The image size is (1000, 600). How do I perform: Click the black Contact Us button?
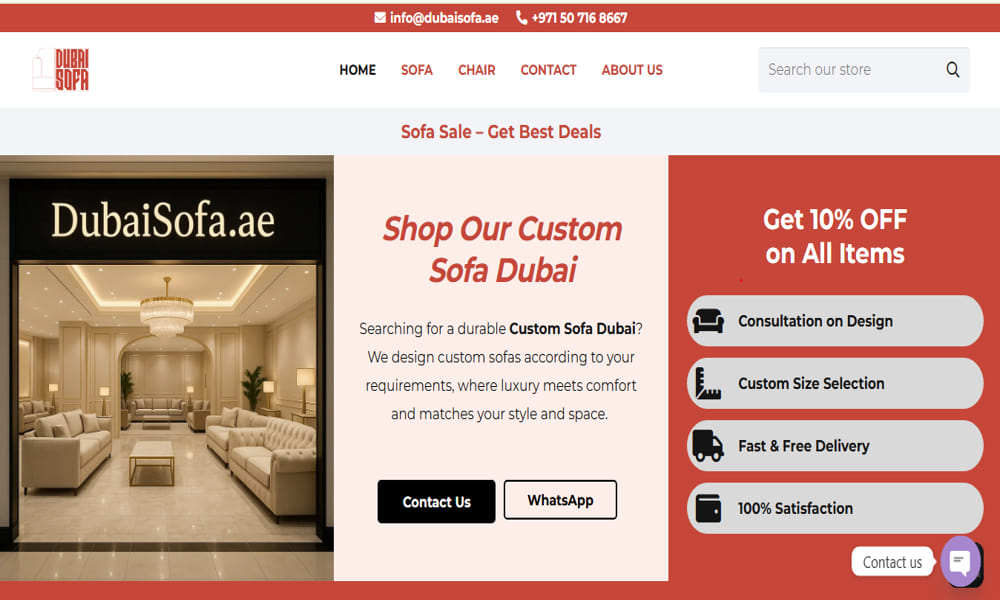point(436,502)
